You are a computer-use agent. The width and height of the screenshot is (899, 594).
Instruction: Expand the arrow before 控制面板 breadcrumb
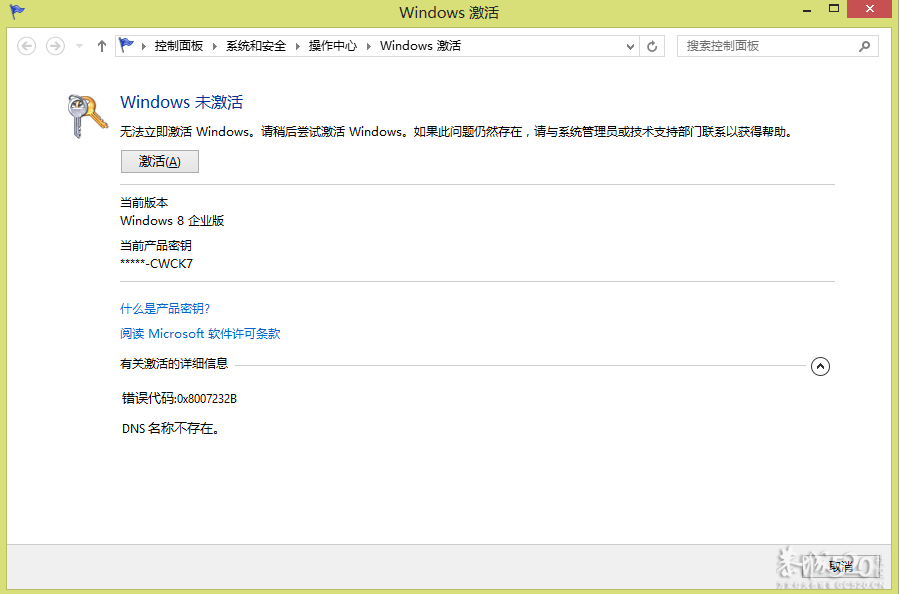pyautogui.click(x=143, y=46)
